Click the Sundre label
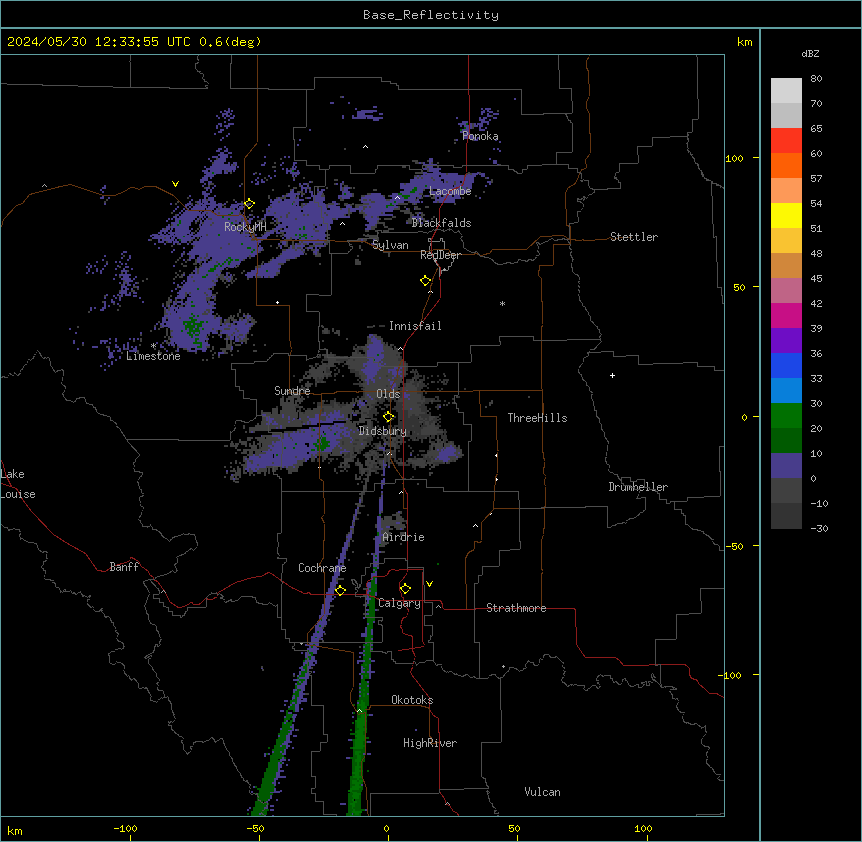862x842 pixels. point(292,391)
